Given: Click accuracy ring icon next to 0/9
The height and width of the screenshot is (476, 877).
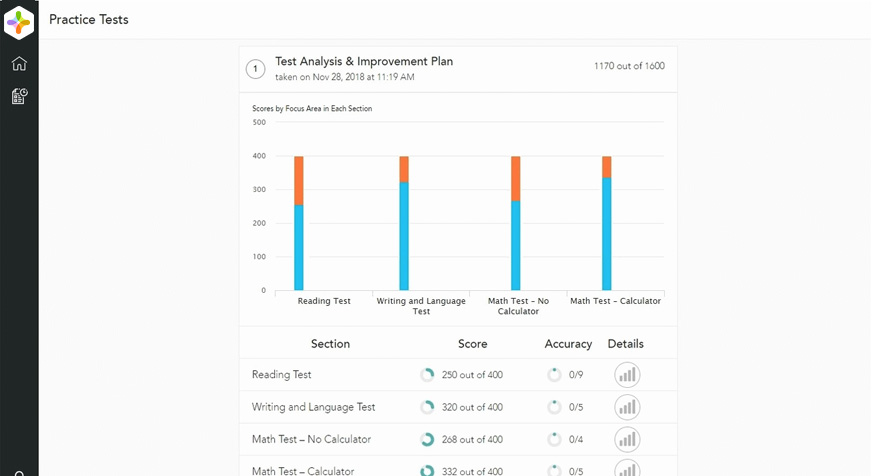Looking at the screenshot, I should 554,375.
